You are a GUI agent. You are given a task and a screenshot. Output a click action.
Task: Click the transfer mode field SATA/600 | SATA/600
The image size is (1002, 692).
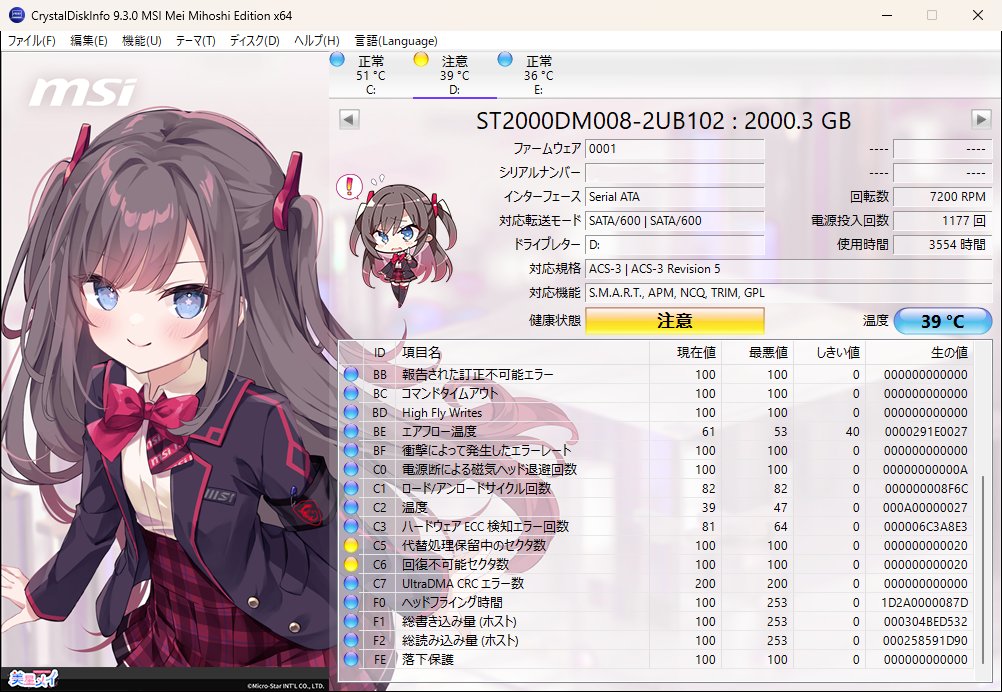(675, 220)
